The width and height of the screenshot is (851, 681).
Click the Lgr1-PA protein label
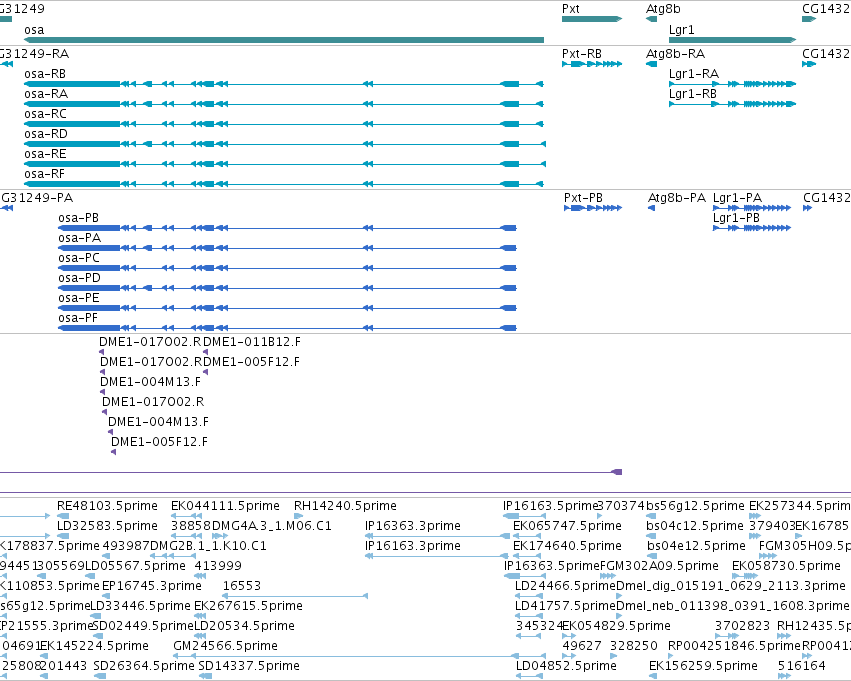[737, 198]
